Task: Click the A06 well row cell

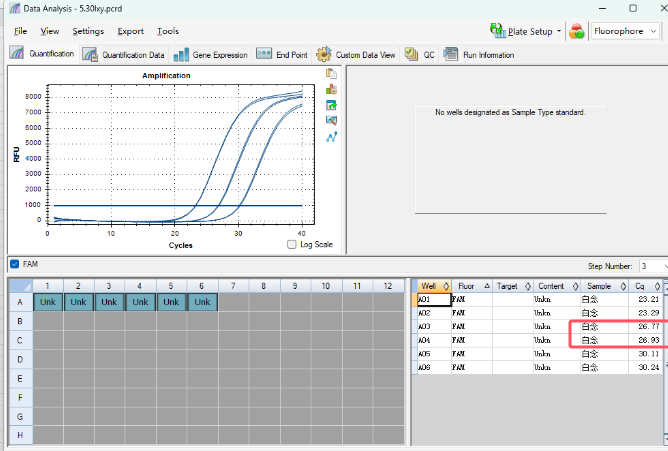Action: (434, 367)
